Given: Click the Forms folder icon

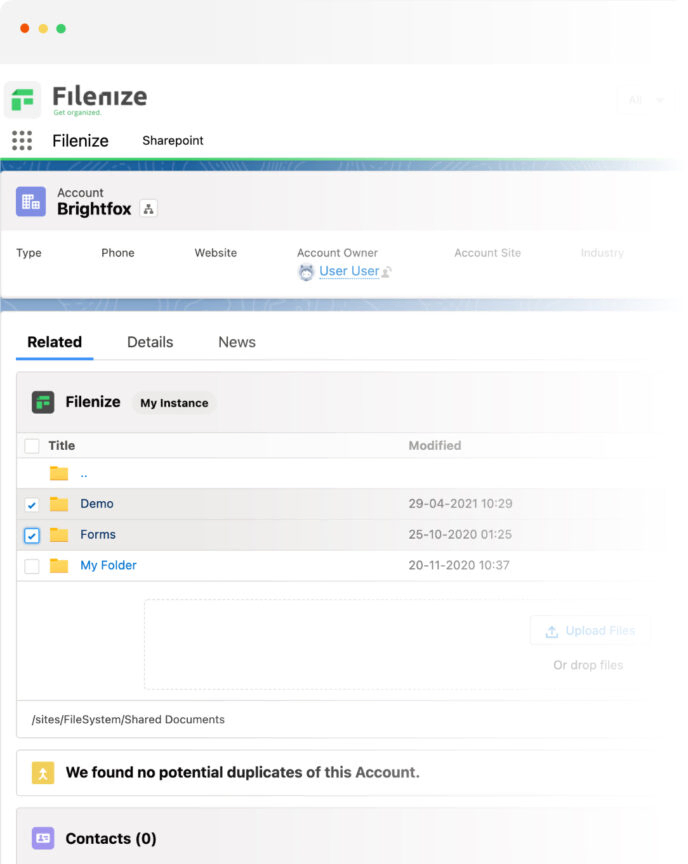Looking at the screenshot, I should tap(59, 534).
